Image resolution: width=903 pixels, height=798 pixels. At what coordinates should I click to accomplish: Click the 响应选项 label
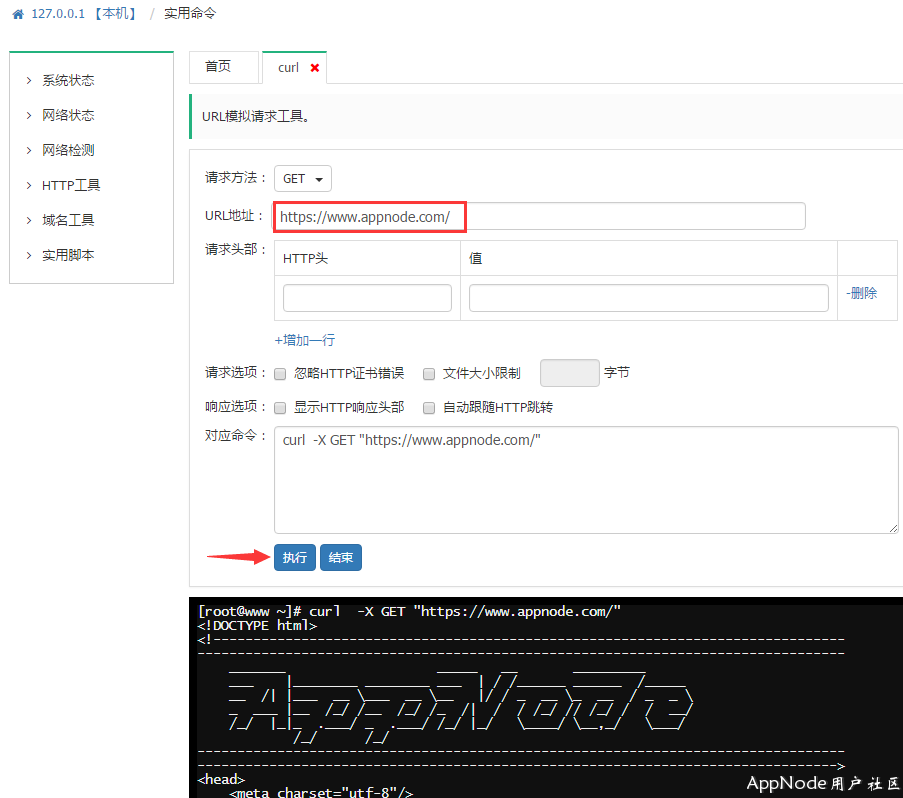(x=236, y=407)
